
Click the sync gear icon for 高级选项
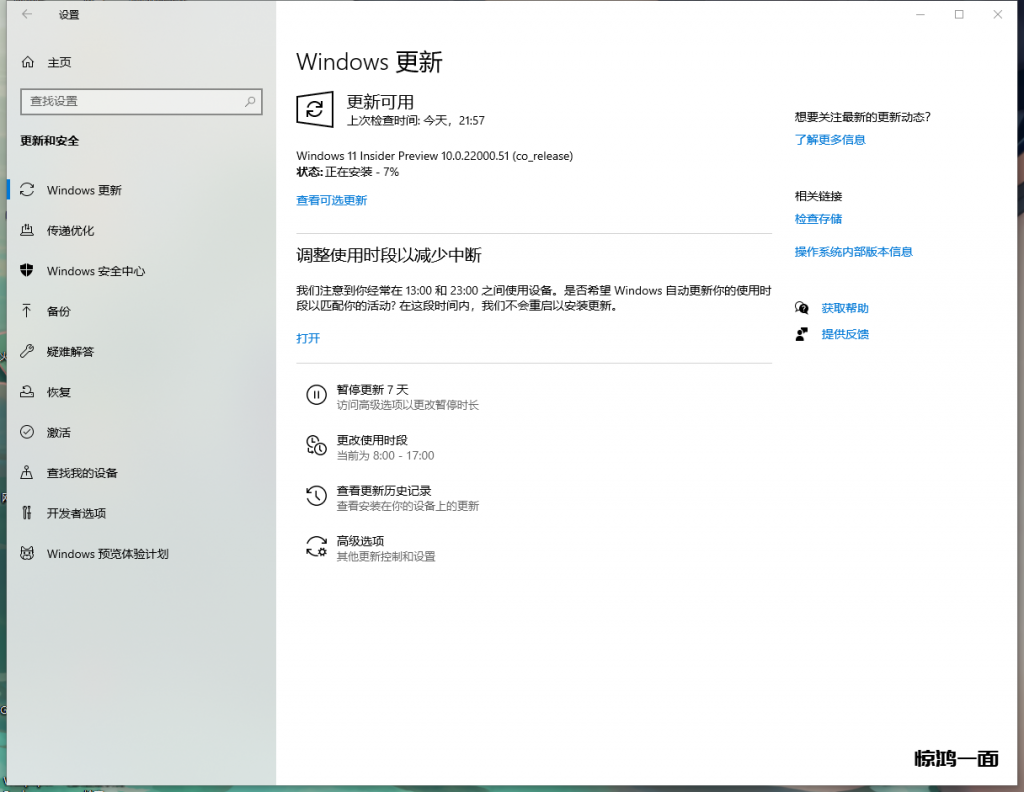(x=316, y=547)
